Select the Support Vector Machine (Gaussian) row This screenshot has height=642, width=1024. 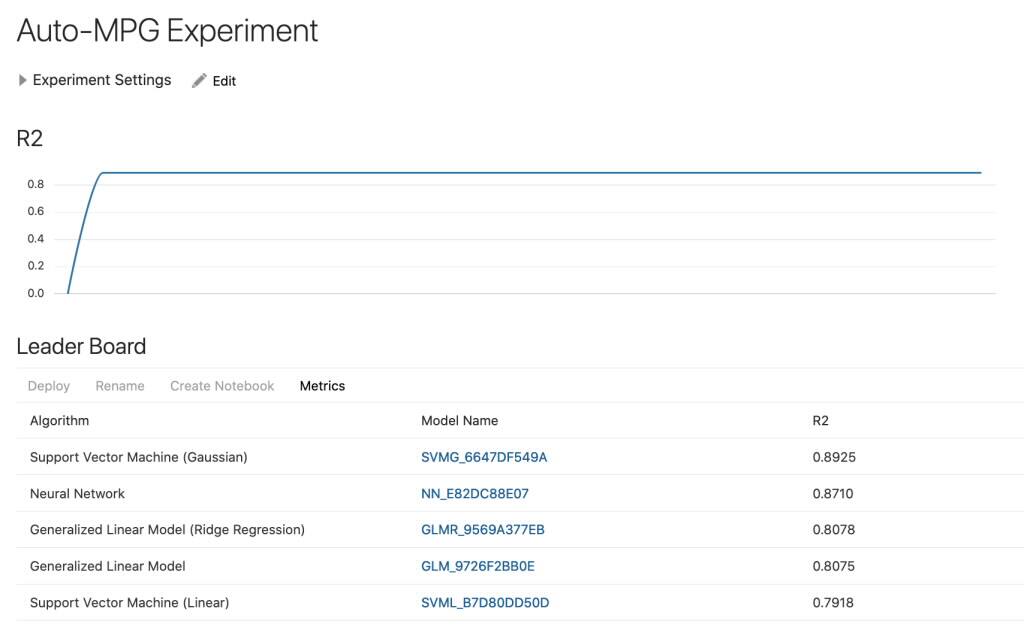tap(520, 457)
